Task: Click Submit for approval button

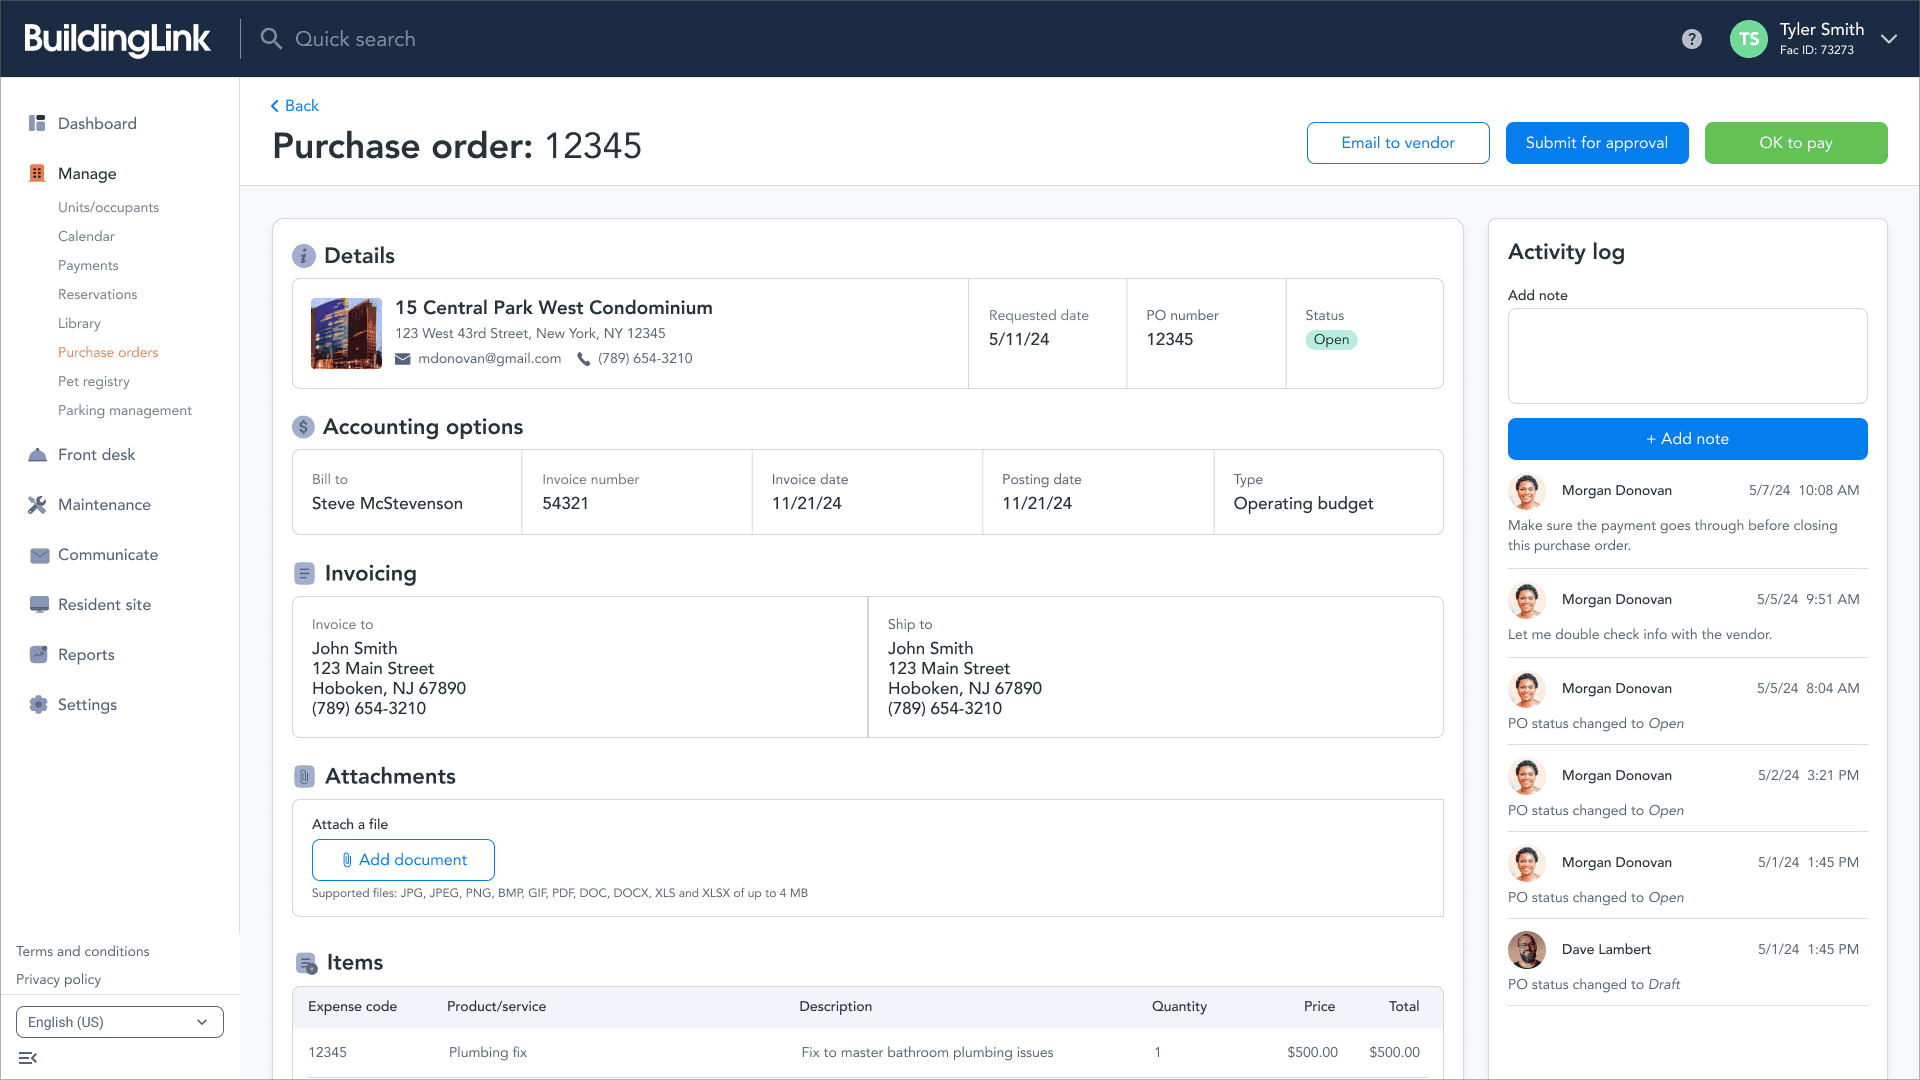Action: click(1596, 143)
